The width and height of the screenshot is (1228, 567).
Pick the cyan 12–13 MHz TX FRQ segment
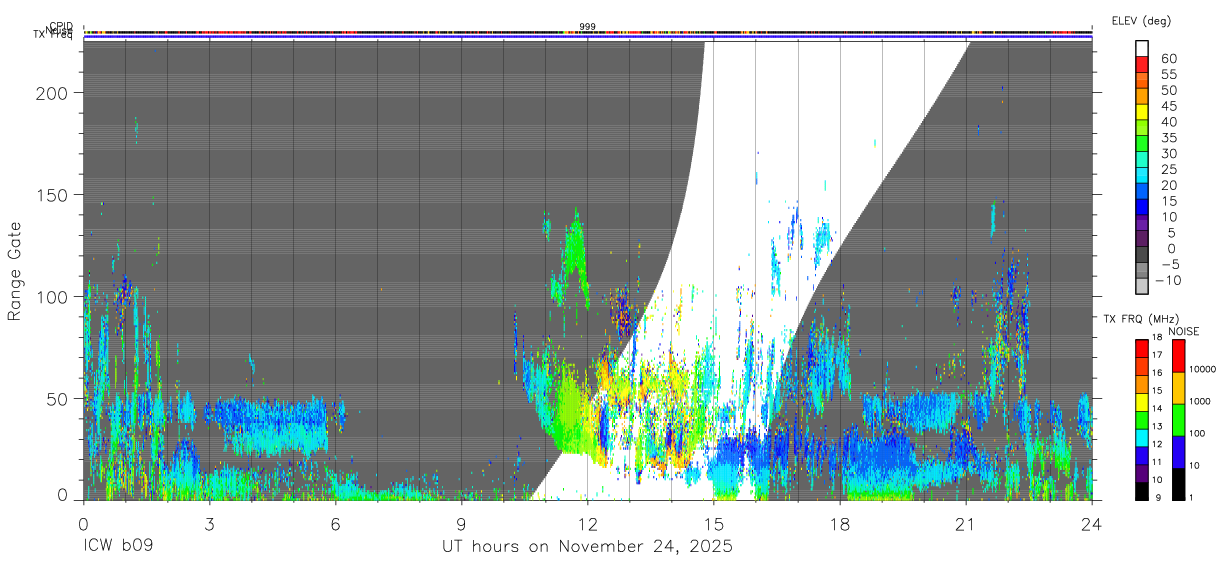1142,437
